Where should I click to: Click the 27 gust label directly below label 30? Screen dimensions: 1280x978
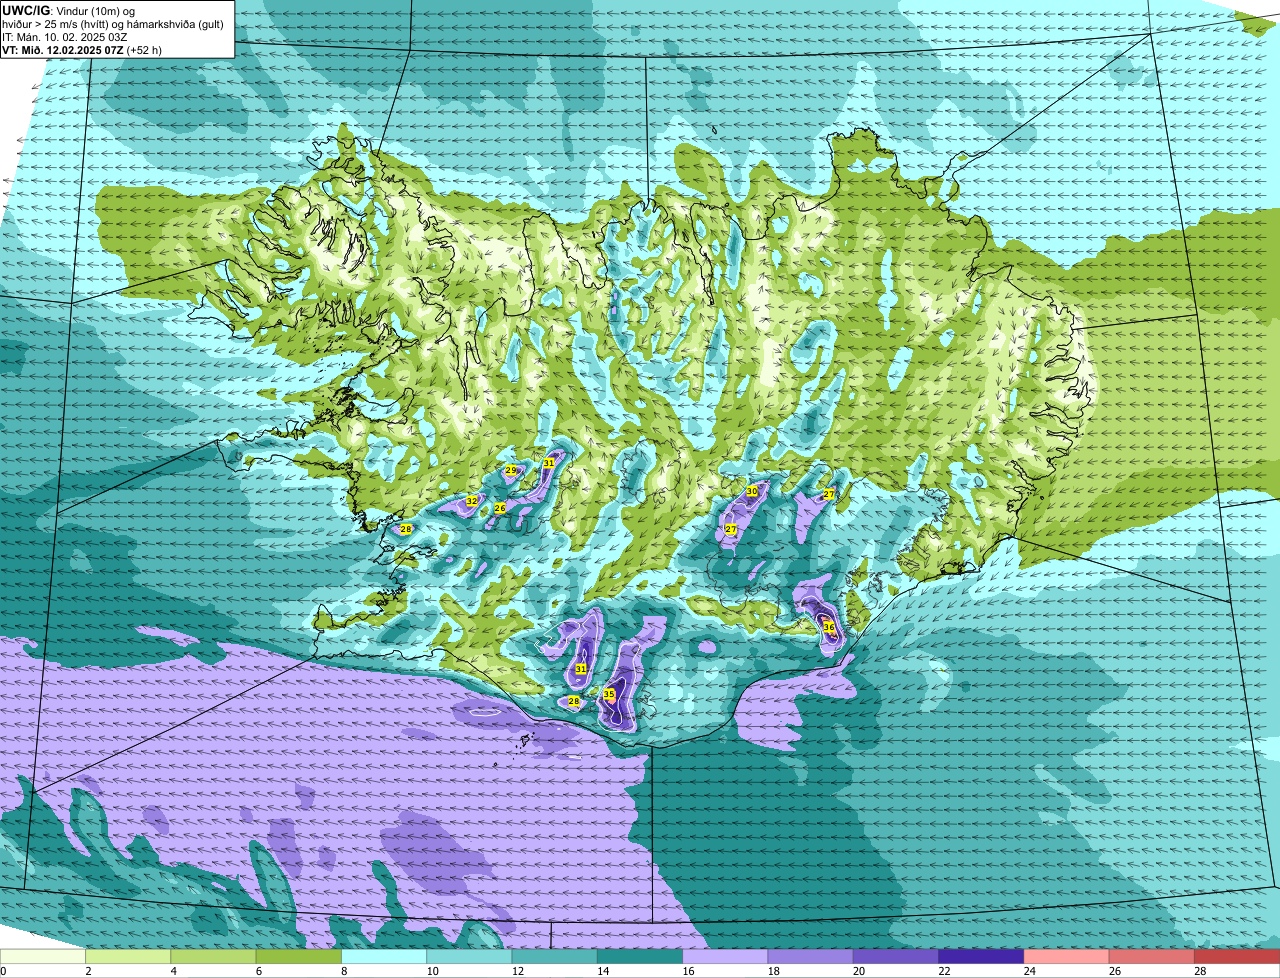click(x=731, y=529)
